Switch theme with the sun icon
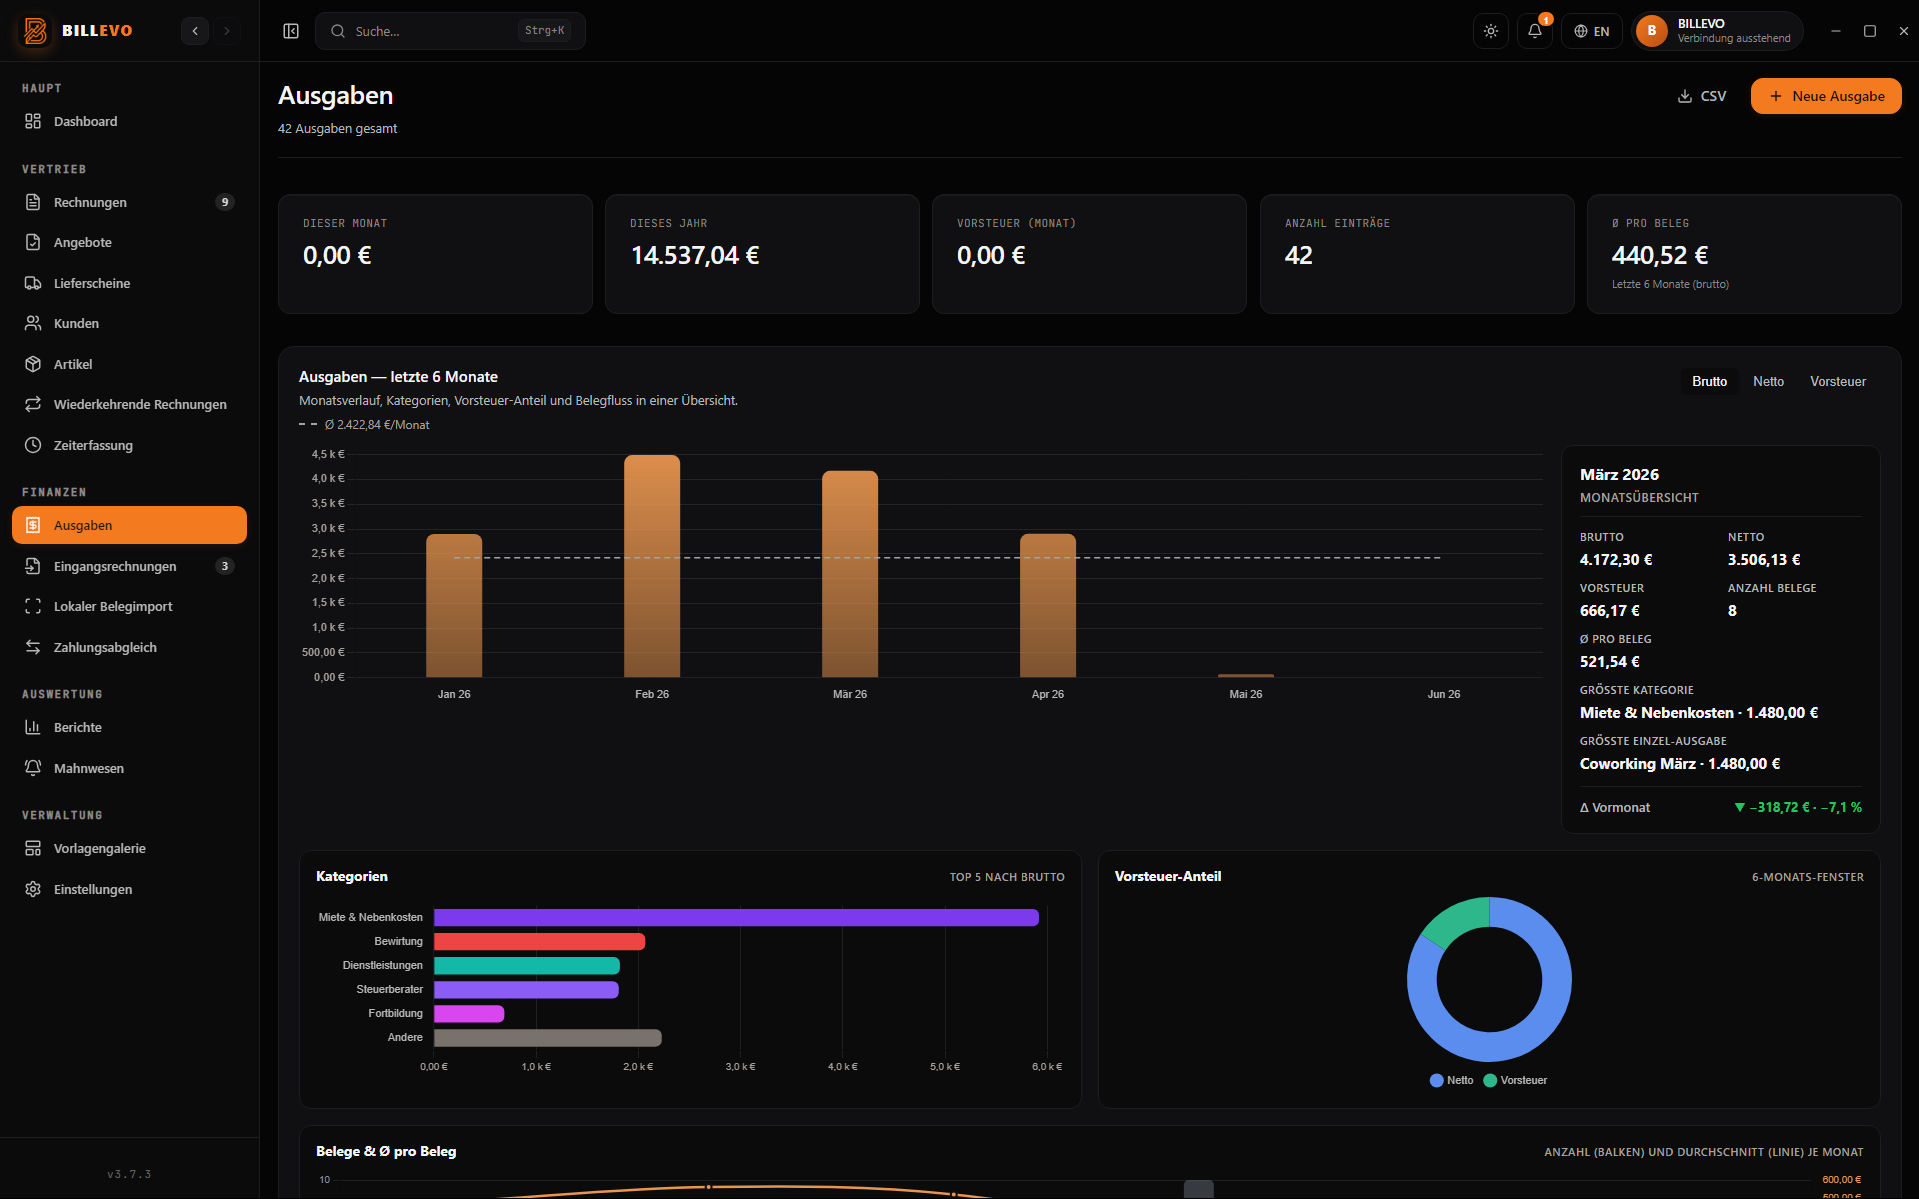This screenshot has width=1919, height=1199. coord(1491,31)
